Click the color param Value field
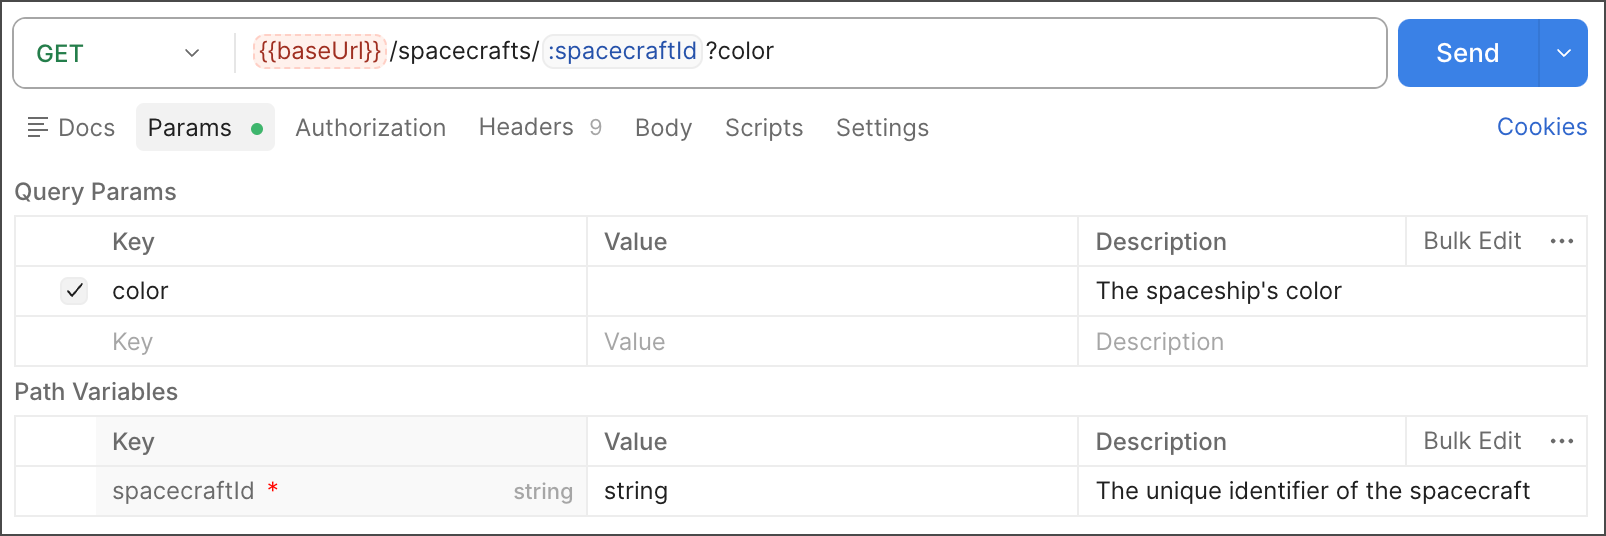The width and height of the screenshot is (1606, 536). tap(831, 291)
